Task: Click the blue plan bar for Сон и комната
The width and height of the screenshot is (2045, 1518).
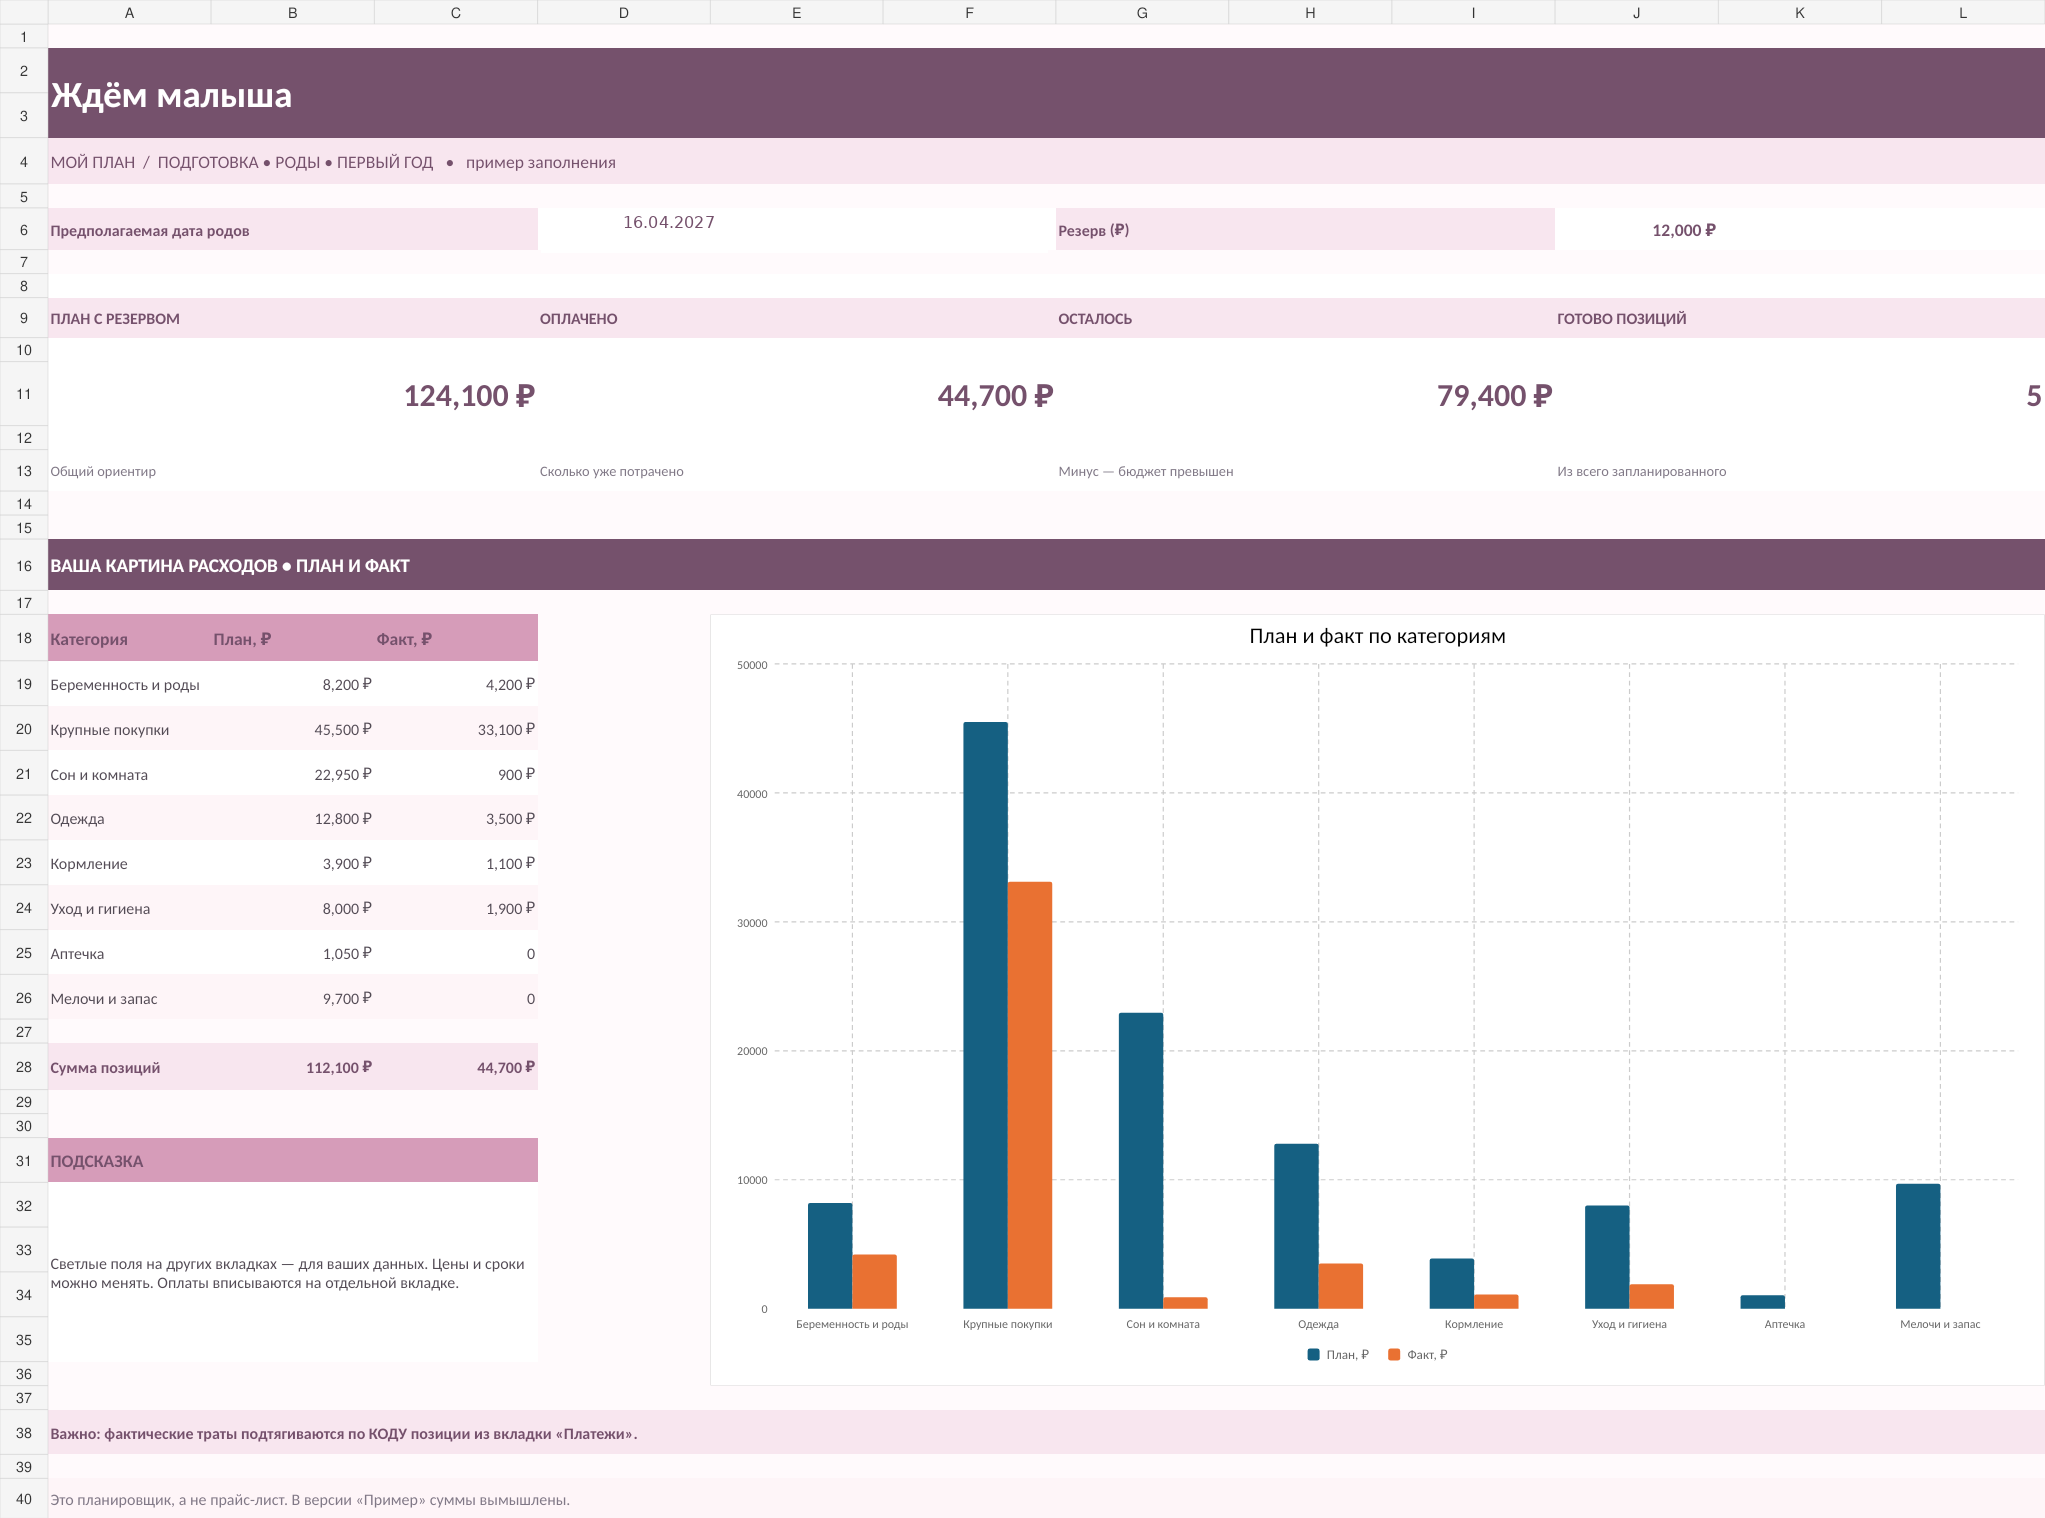Action: [1141, 1160]
